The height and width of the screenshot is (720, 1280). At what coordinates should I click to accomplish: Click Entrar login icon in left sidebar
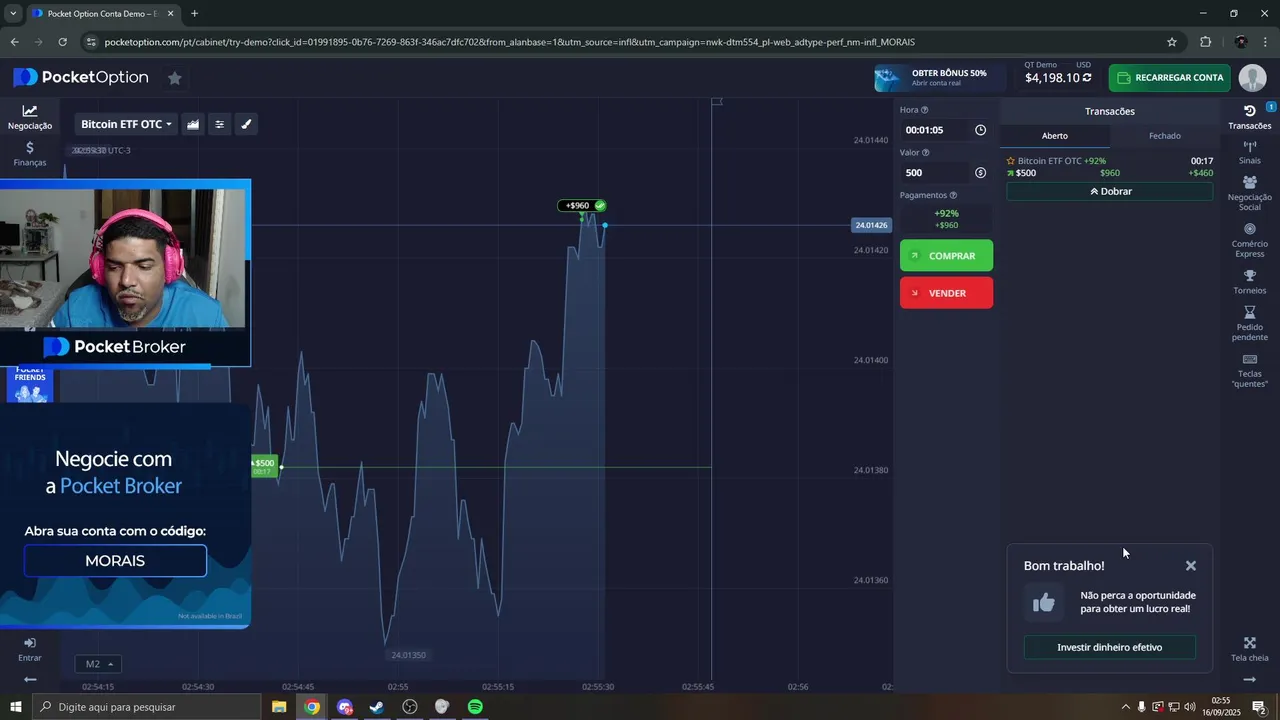[x=30, y=649]
